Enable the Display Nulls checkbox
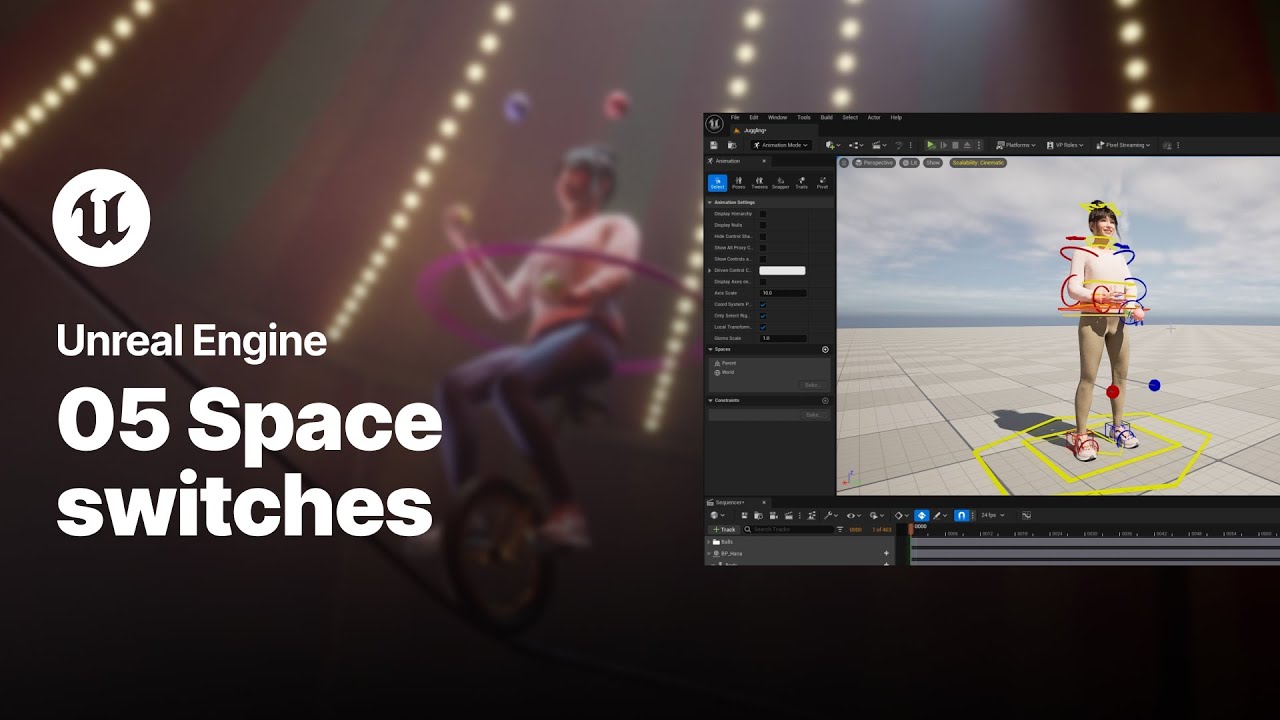 pos(763,225)
